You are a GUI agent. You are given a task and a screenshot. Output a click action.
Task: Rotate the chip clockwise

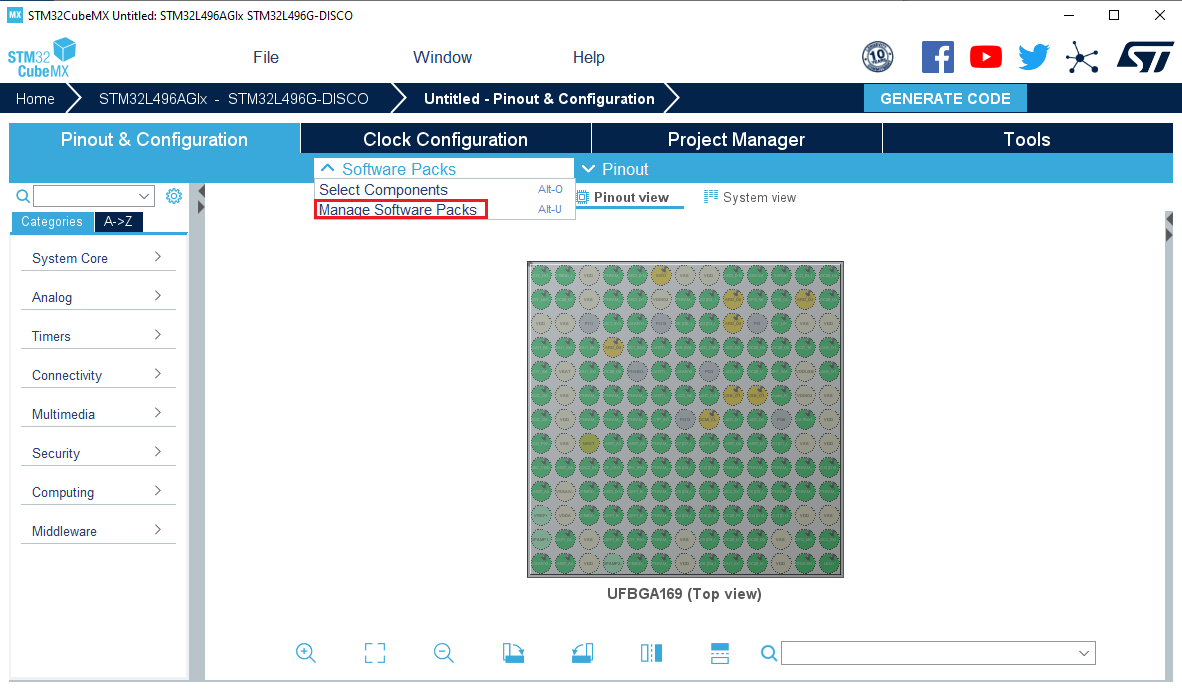(513, 653)
